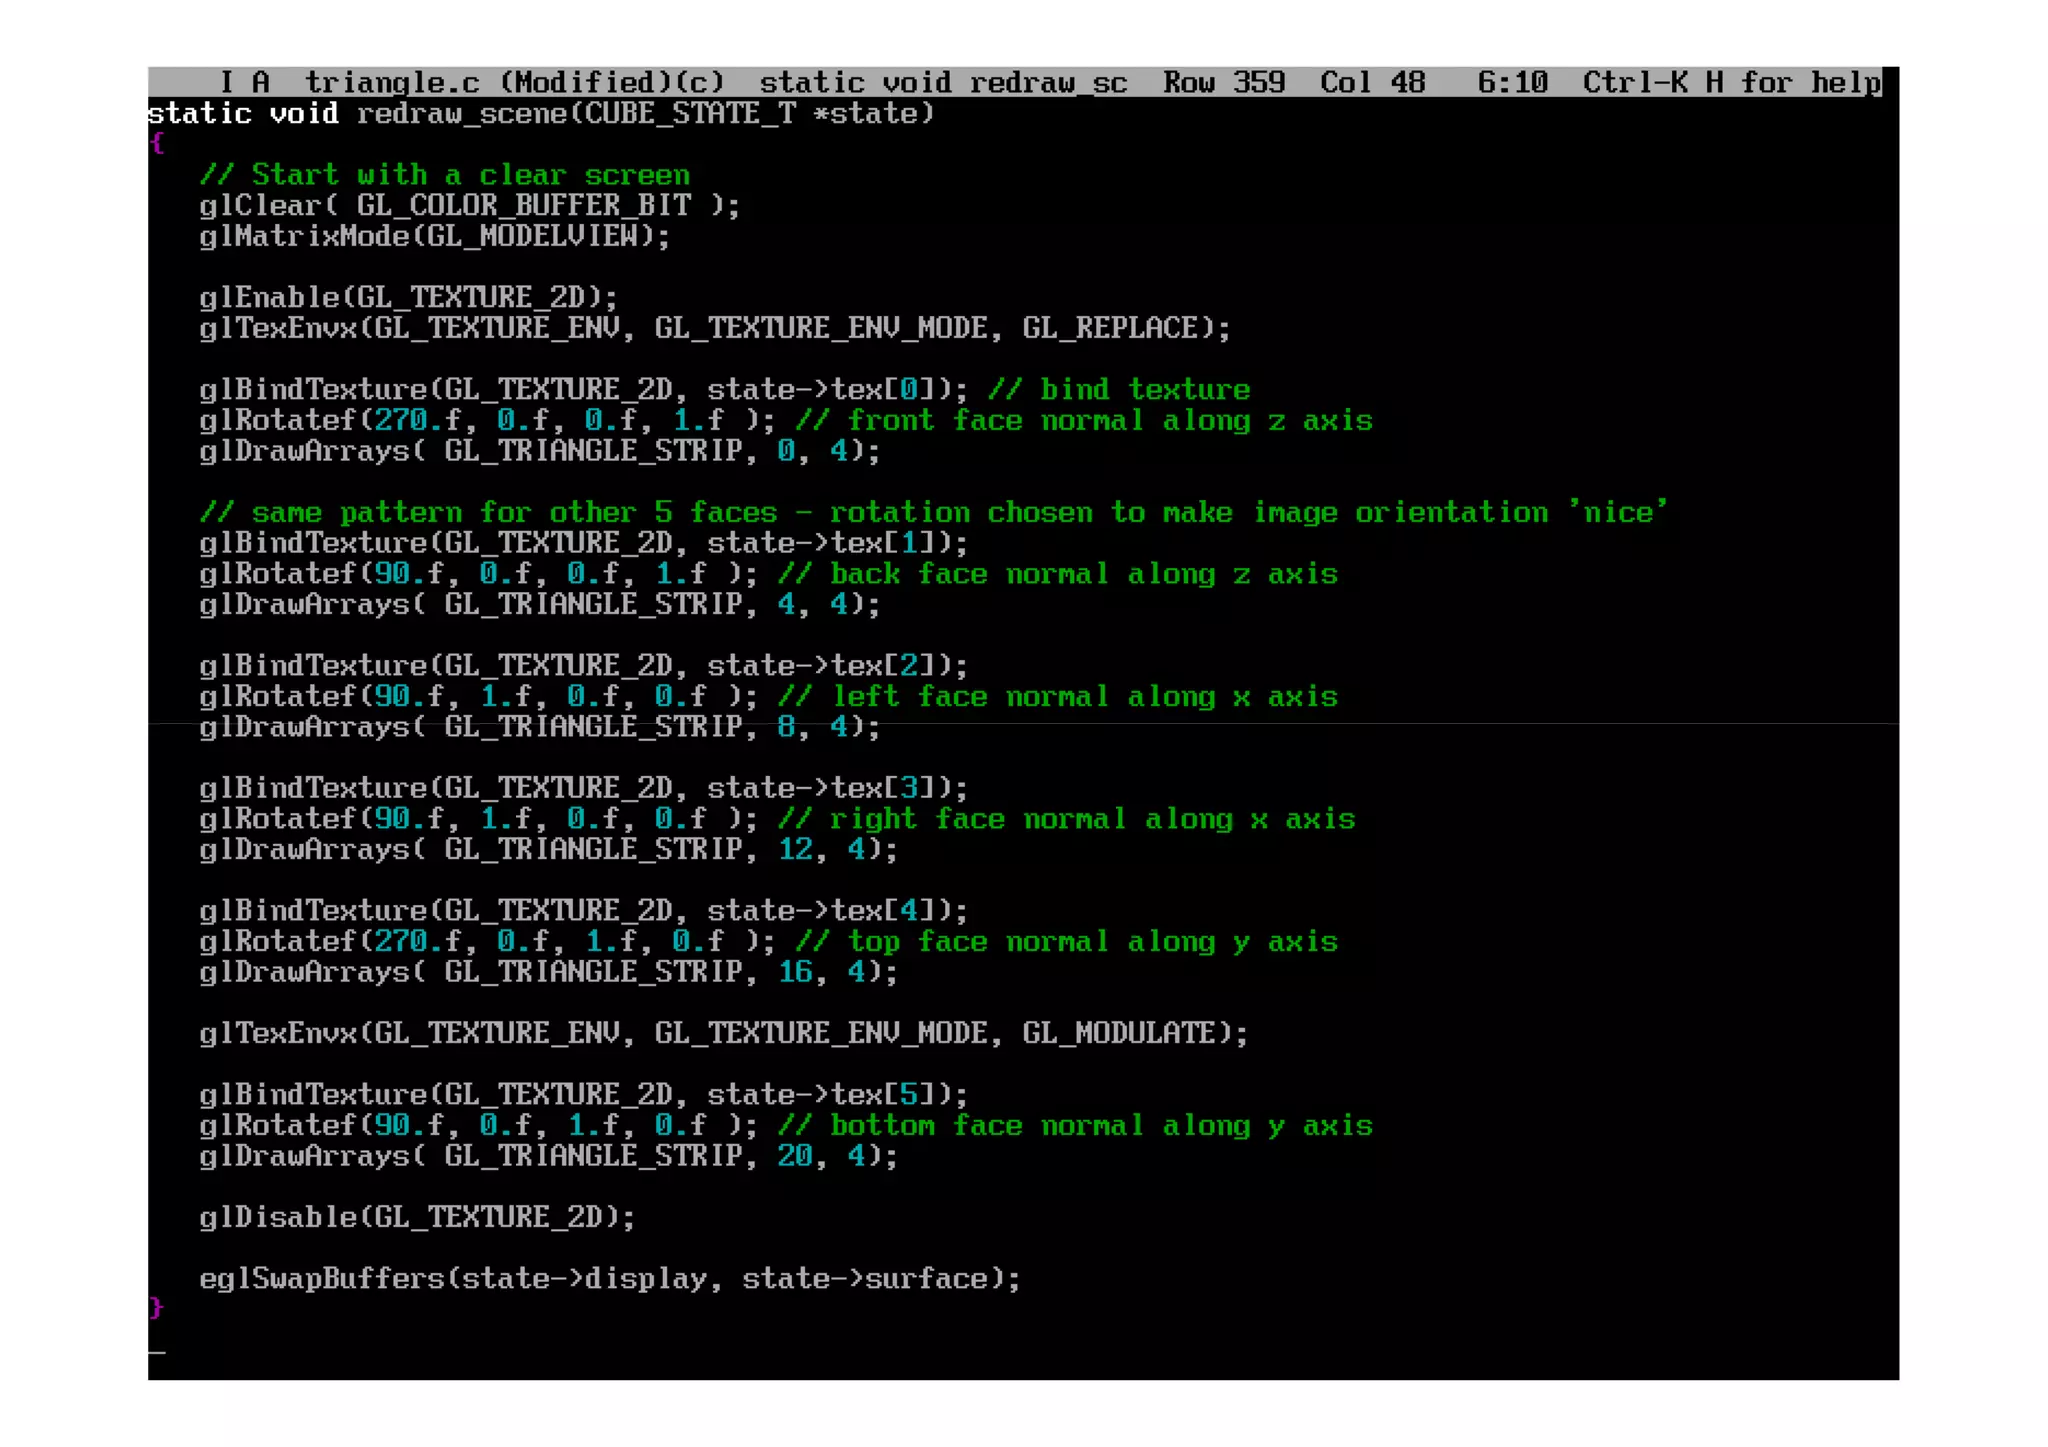
Task: Click the comment 'Start with a clear screen'
Action: click(445, 175)
